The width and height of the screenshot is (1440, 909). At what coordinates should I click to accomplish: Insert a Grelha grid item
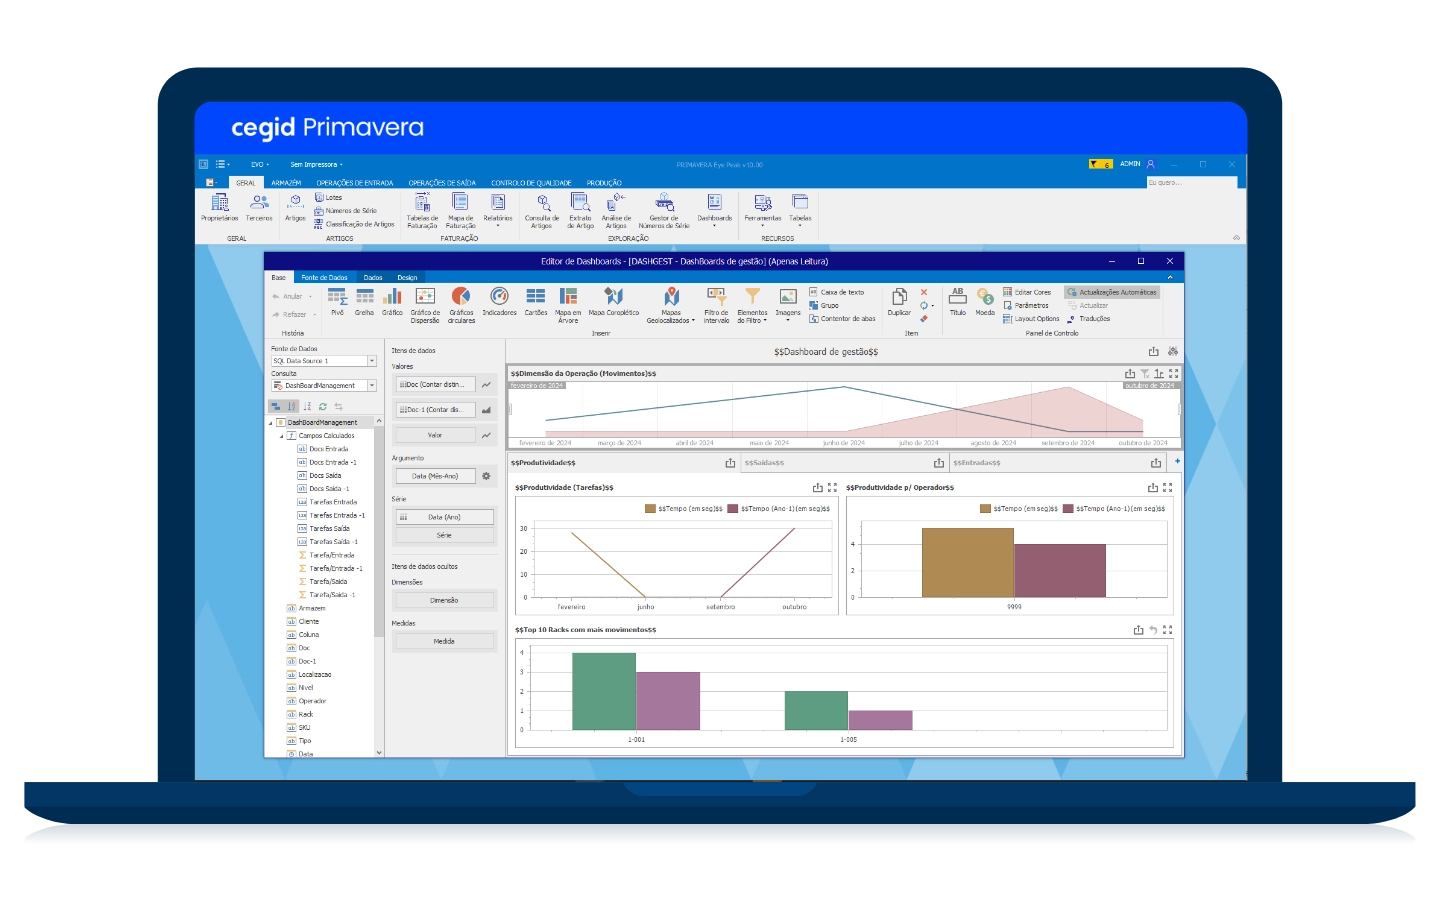tap(364, 301)
